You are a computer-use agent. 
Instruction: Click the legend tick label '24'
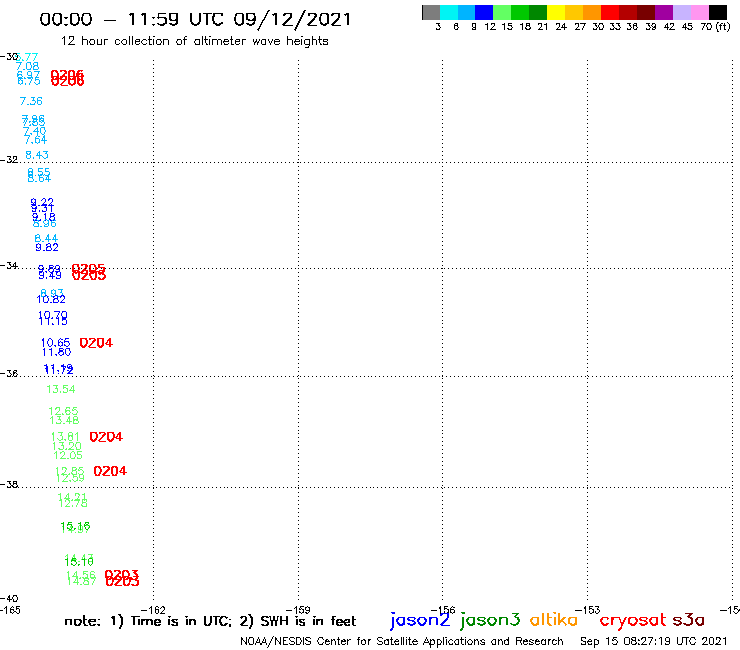point(561,27)
